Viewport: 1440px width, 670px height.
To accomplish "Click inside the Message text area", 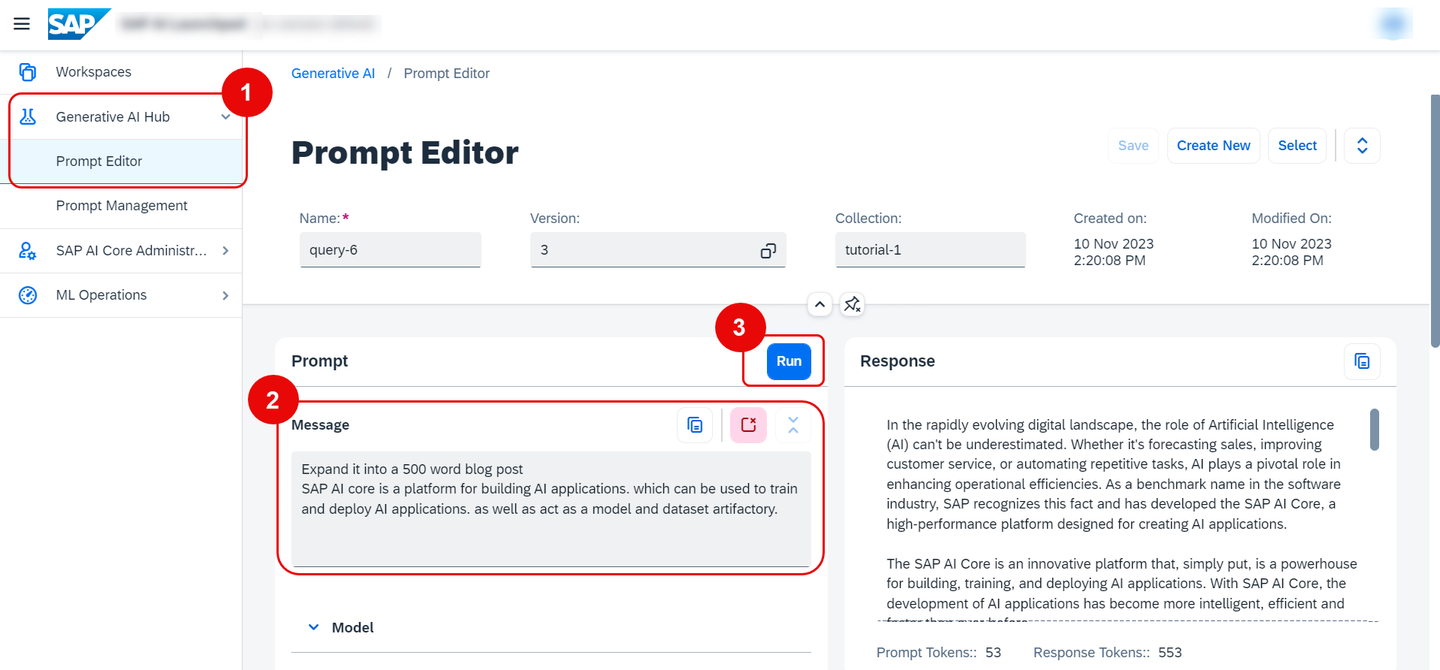I will tap(551, 509).
